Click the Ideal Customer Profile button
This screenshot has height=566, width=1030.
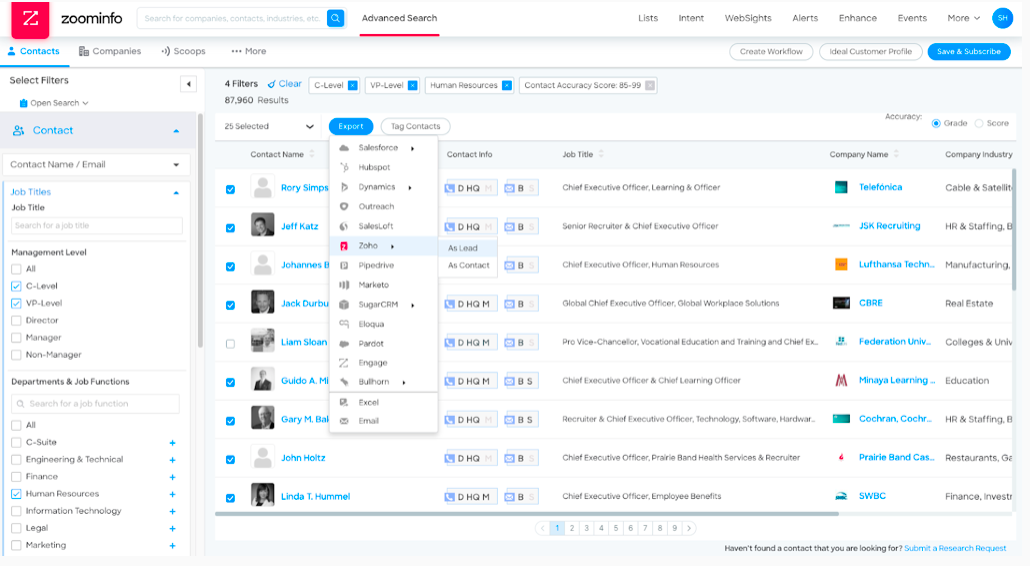870,51
